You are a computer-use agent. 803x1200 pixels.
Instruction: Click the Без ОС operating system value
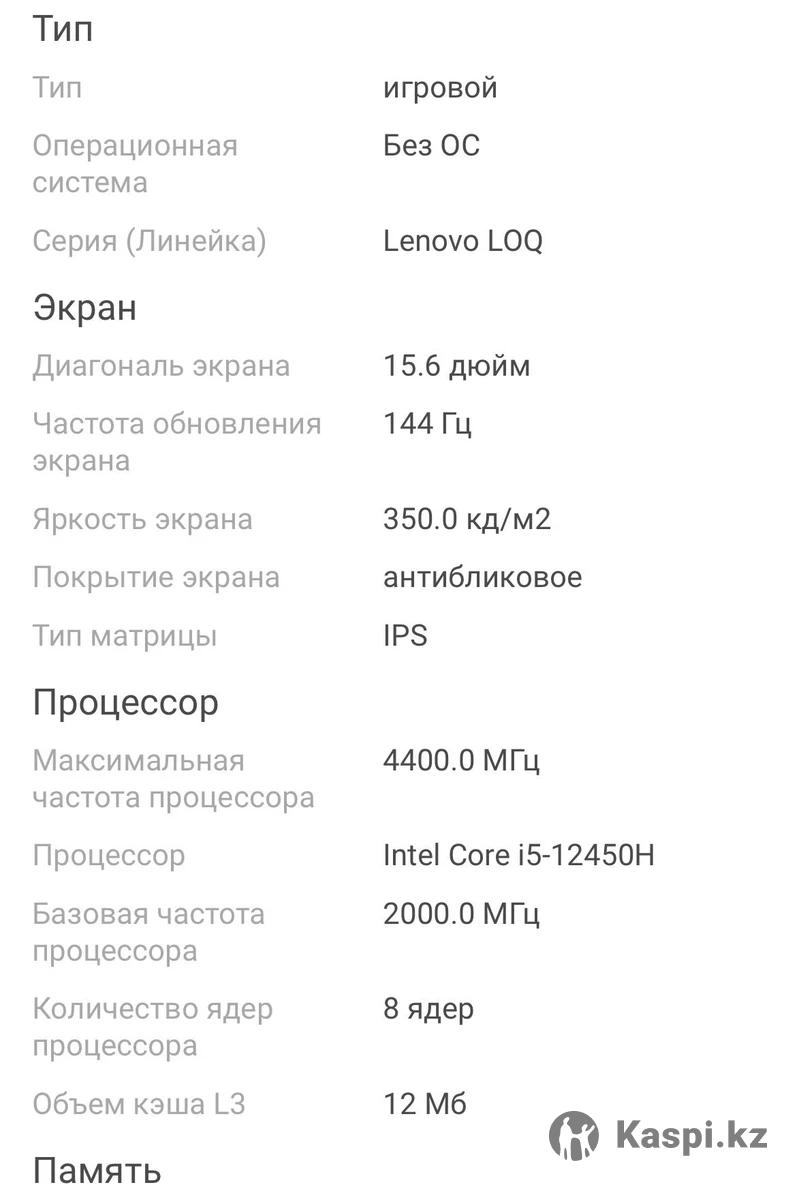[x=432, y=146]
